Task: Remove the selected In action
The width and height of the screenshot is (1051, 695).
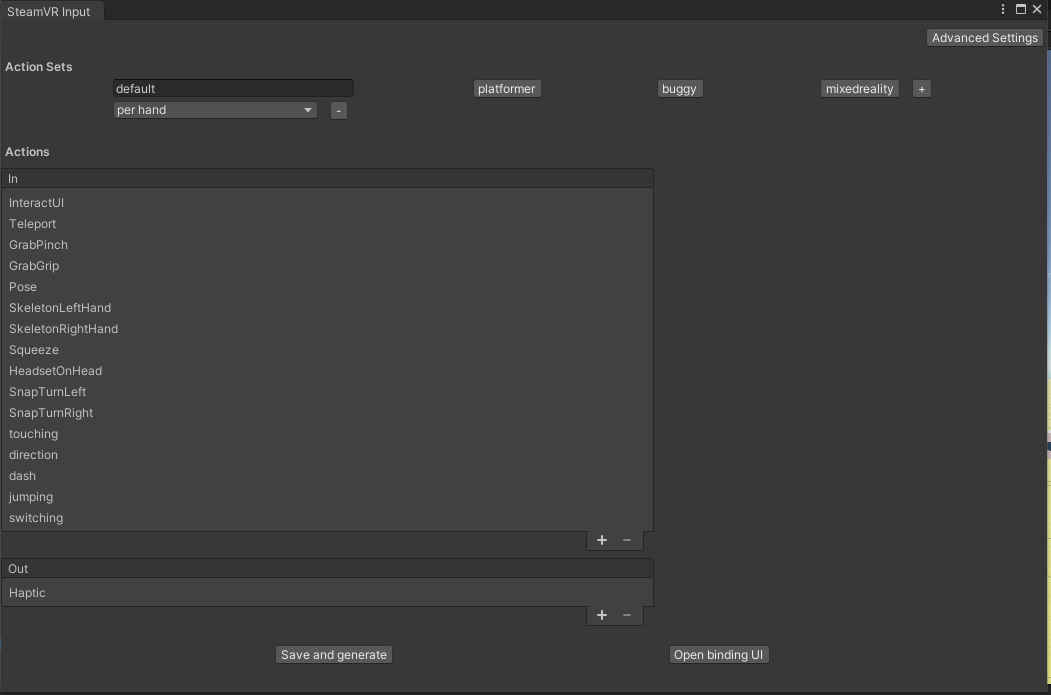Action: pos(627,540)
